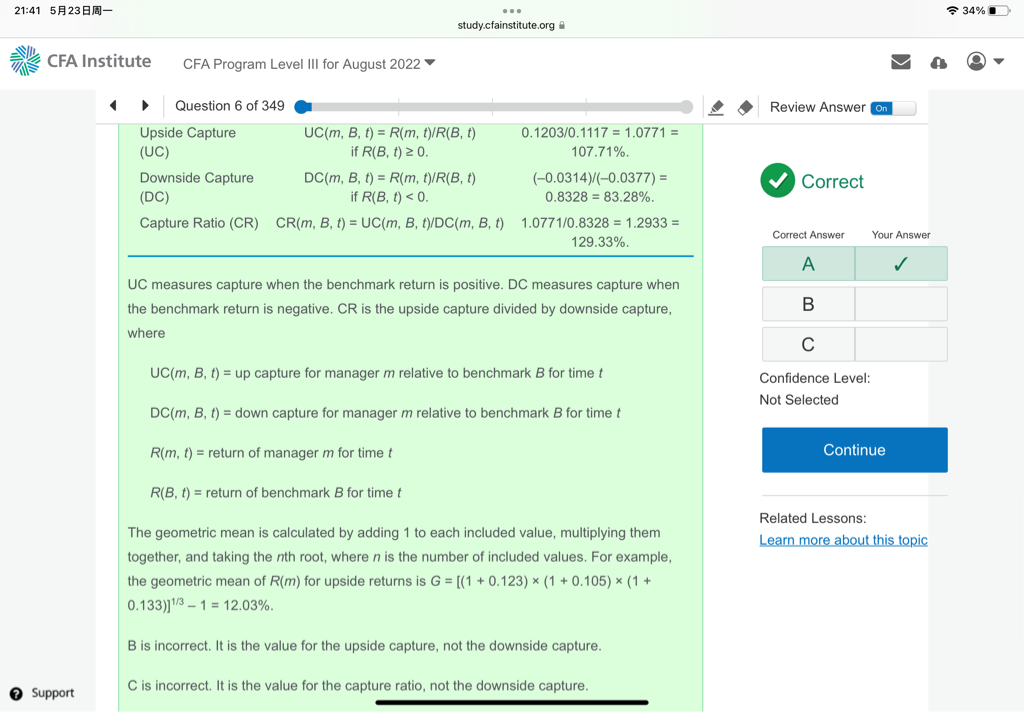
Task: Select answer choice A cell
Action: (808, 264)
